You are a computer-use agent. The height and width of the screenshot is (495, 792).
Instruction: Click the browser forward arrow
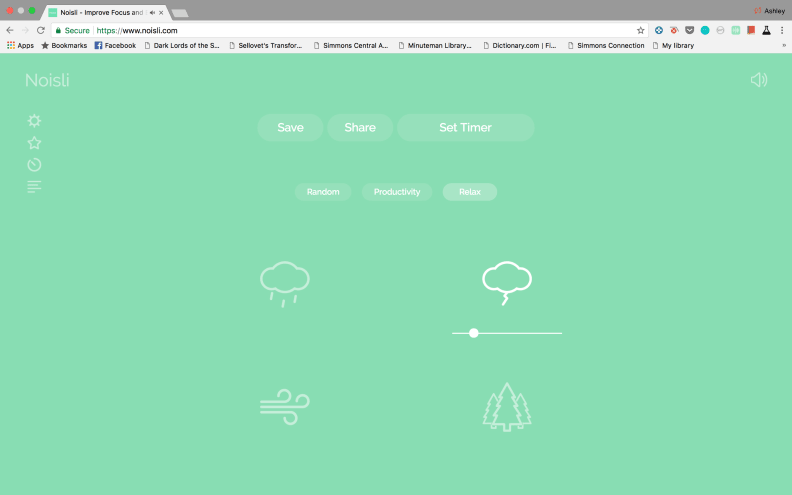tap(25, 30)
